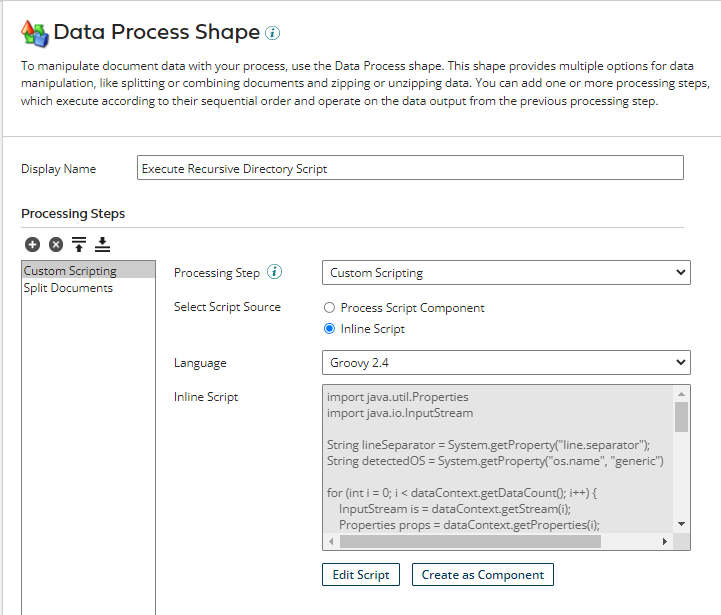Choose the Inline Script radio option
Viewport: 721px width, 615px height.
(330, 329)
